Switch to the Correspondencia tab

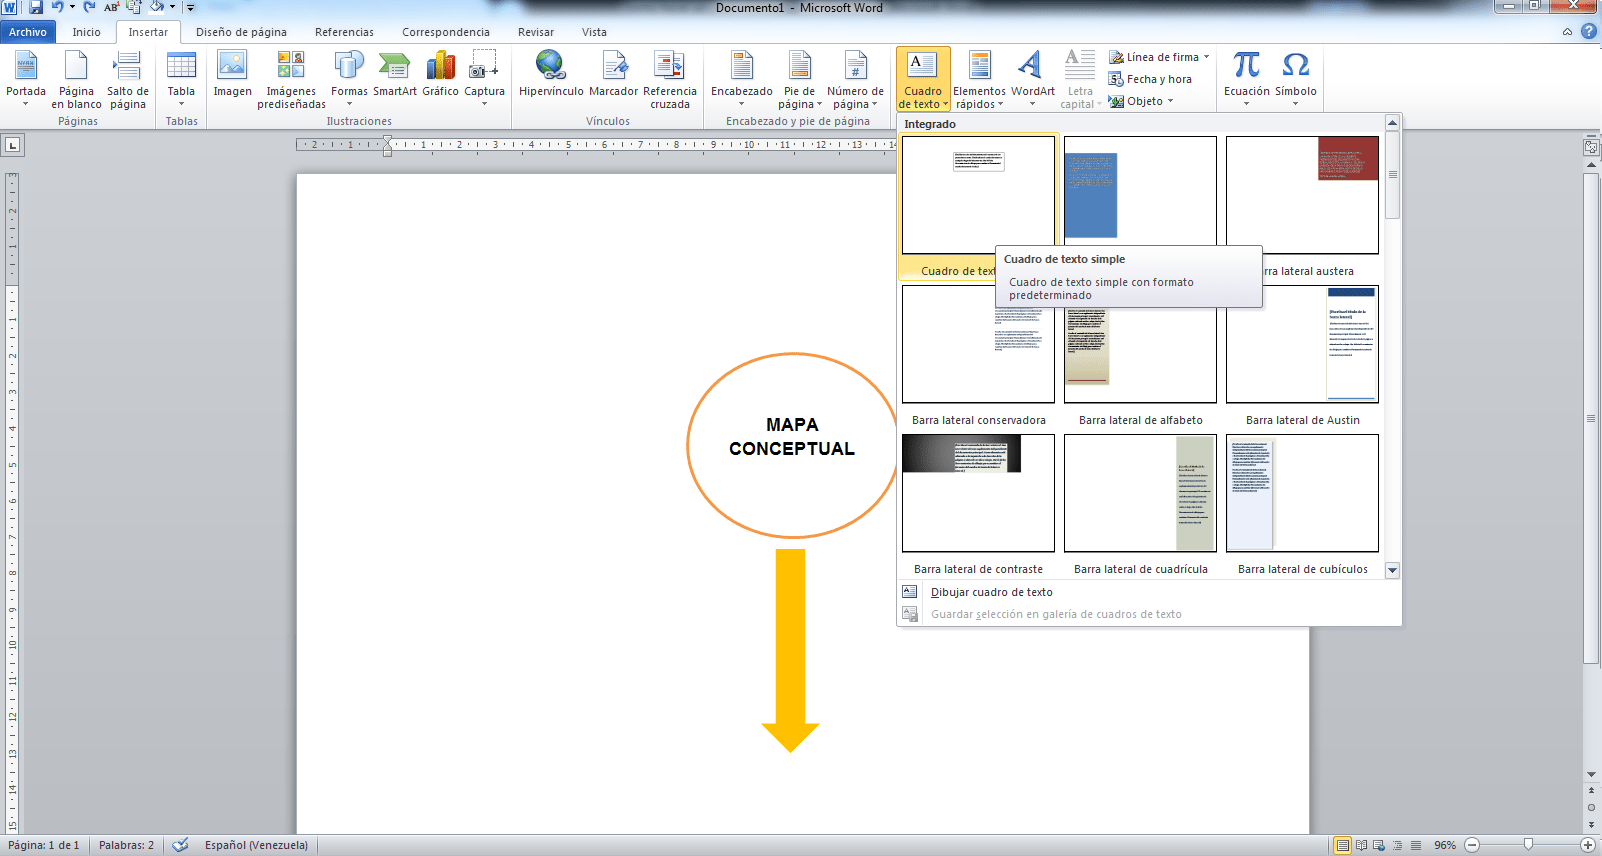(x=446, y=32)
